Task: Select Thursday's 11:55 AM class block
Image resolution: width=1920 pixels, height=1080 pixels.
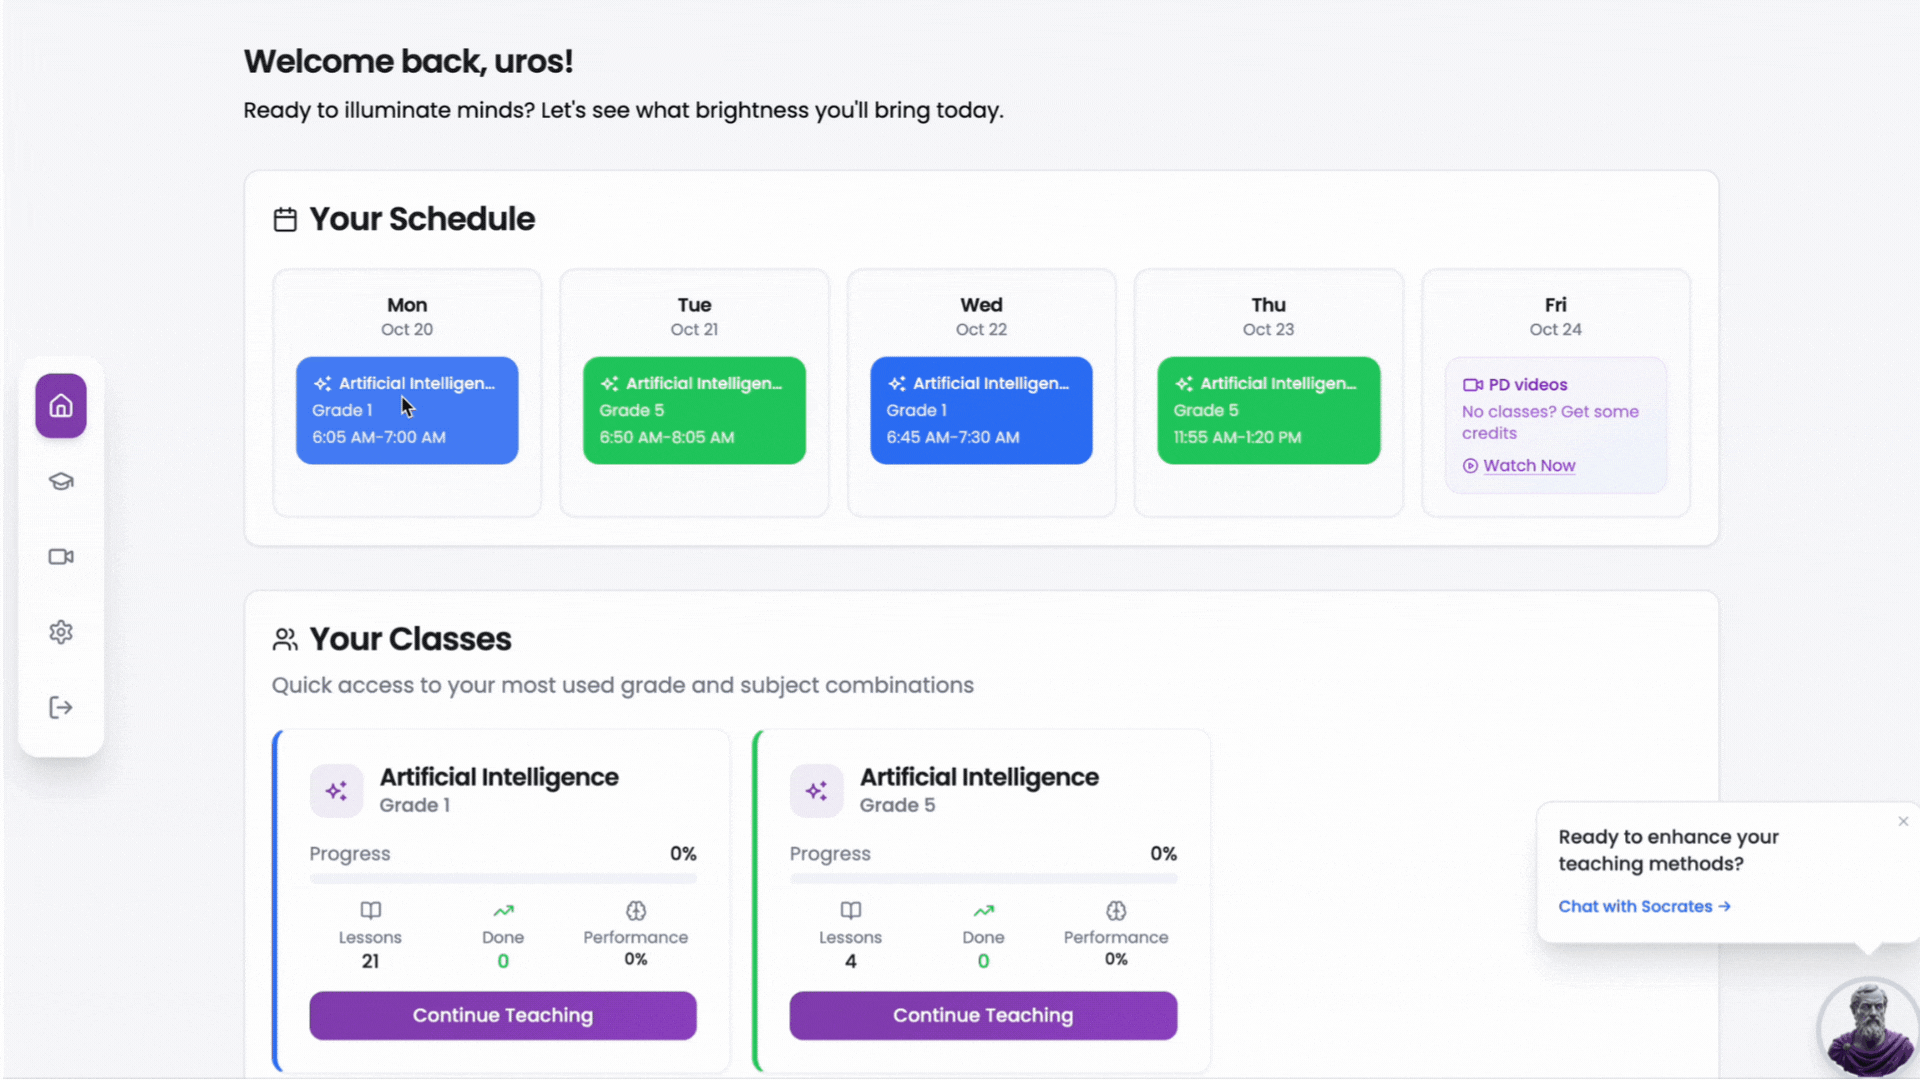Action: pos(1268,410)
